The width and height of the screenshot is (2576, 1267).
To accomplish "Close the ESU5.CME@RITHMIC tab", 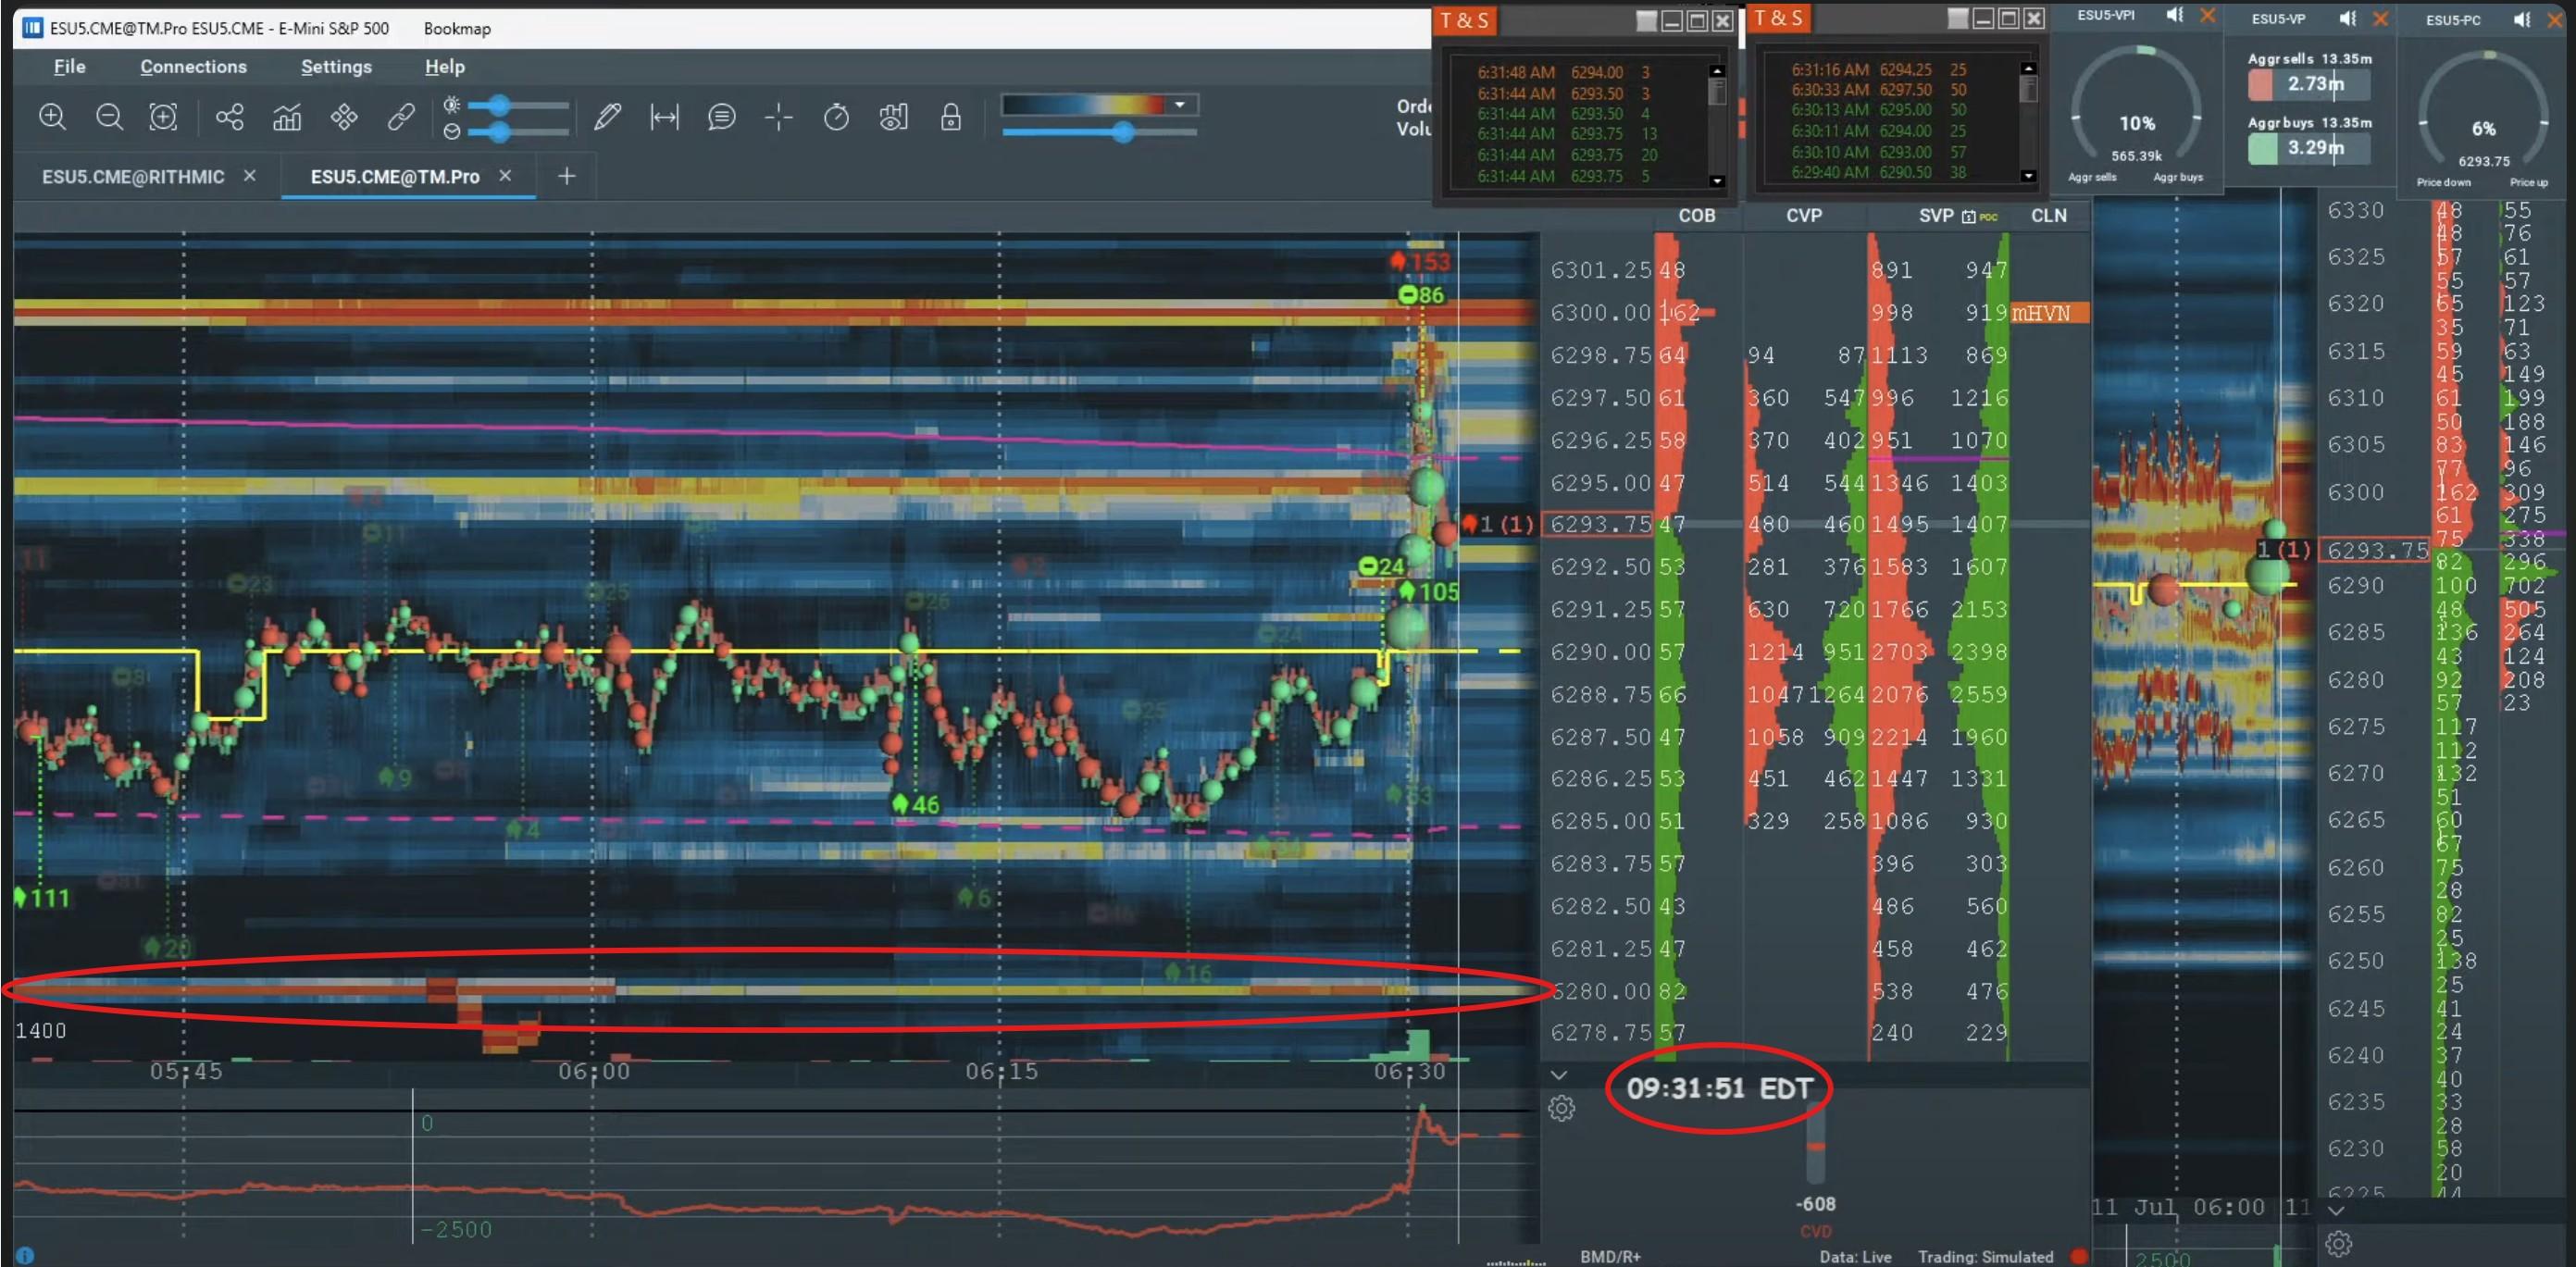I will 250,175.
